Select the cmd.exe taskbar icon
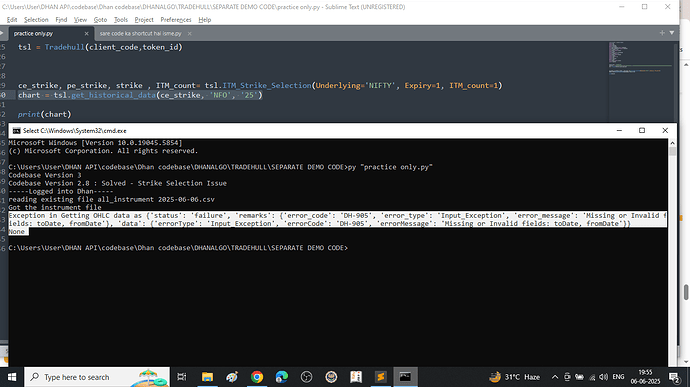This screenshot has height=387, width=690. (x=405, y=377)
